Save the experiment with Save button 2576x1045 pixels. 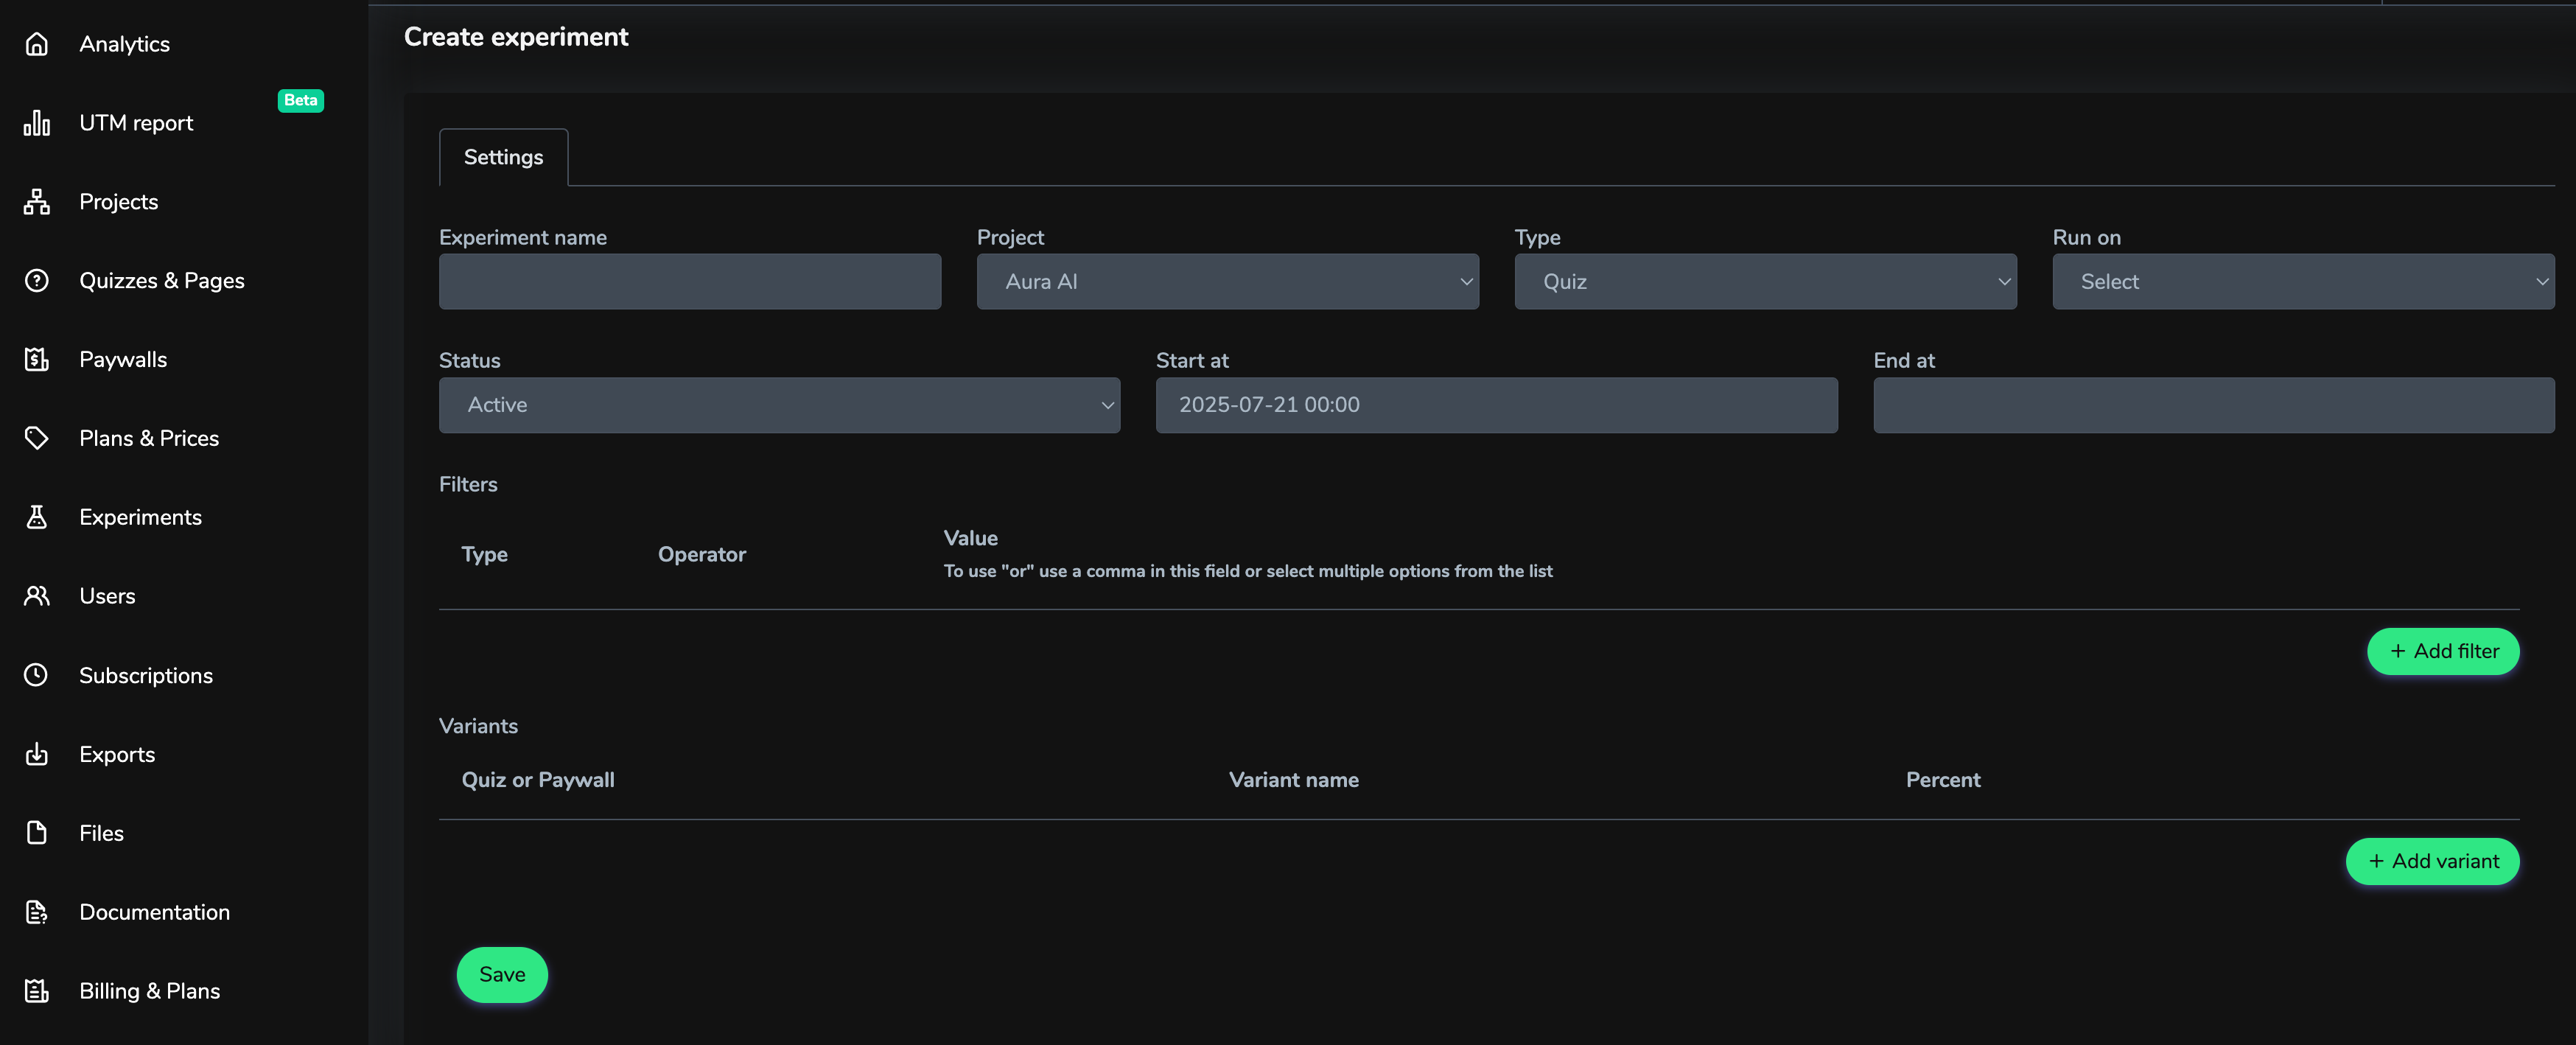click(x=502, y=974)
